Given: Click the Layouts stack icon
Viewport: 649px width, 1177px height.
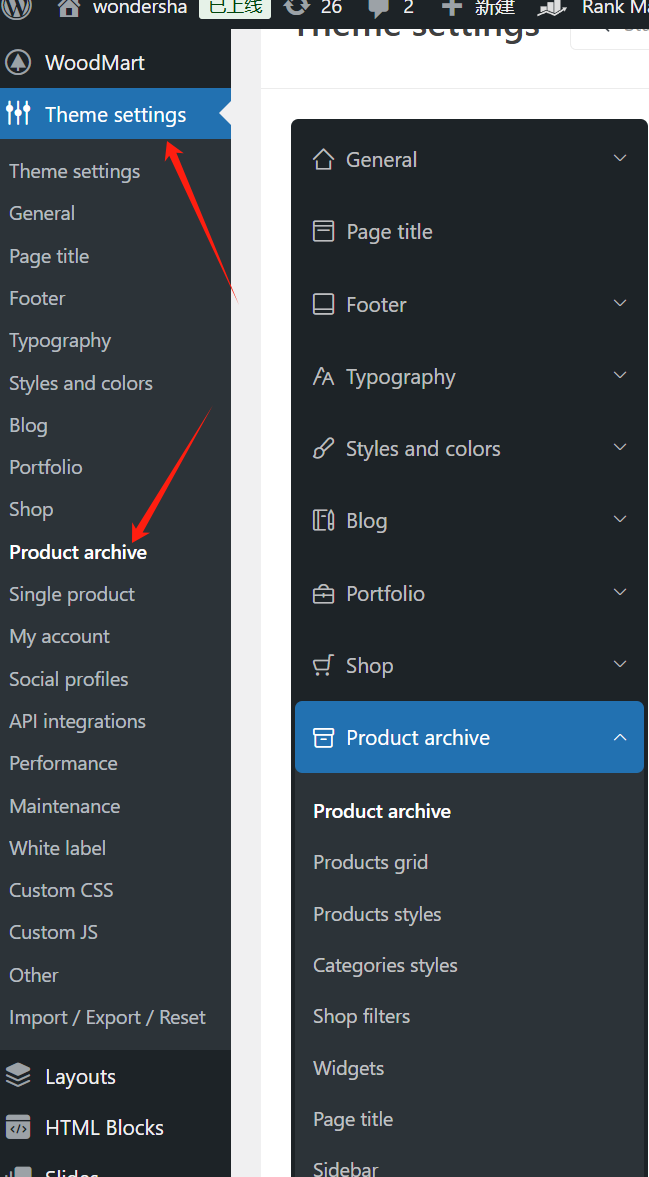Looking at the screenshot, I should (18, 1076).
